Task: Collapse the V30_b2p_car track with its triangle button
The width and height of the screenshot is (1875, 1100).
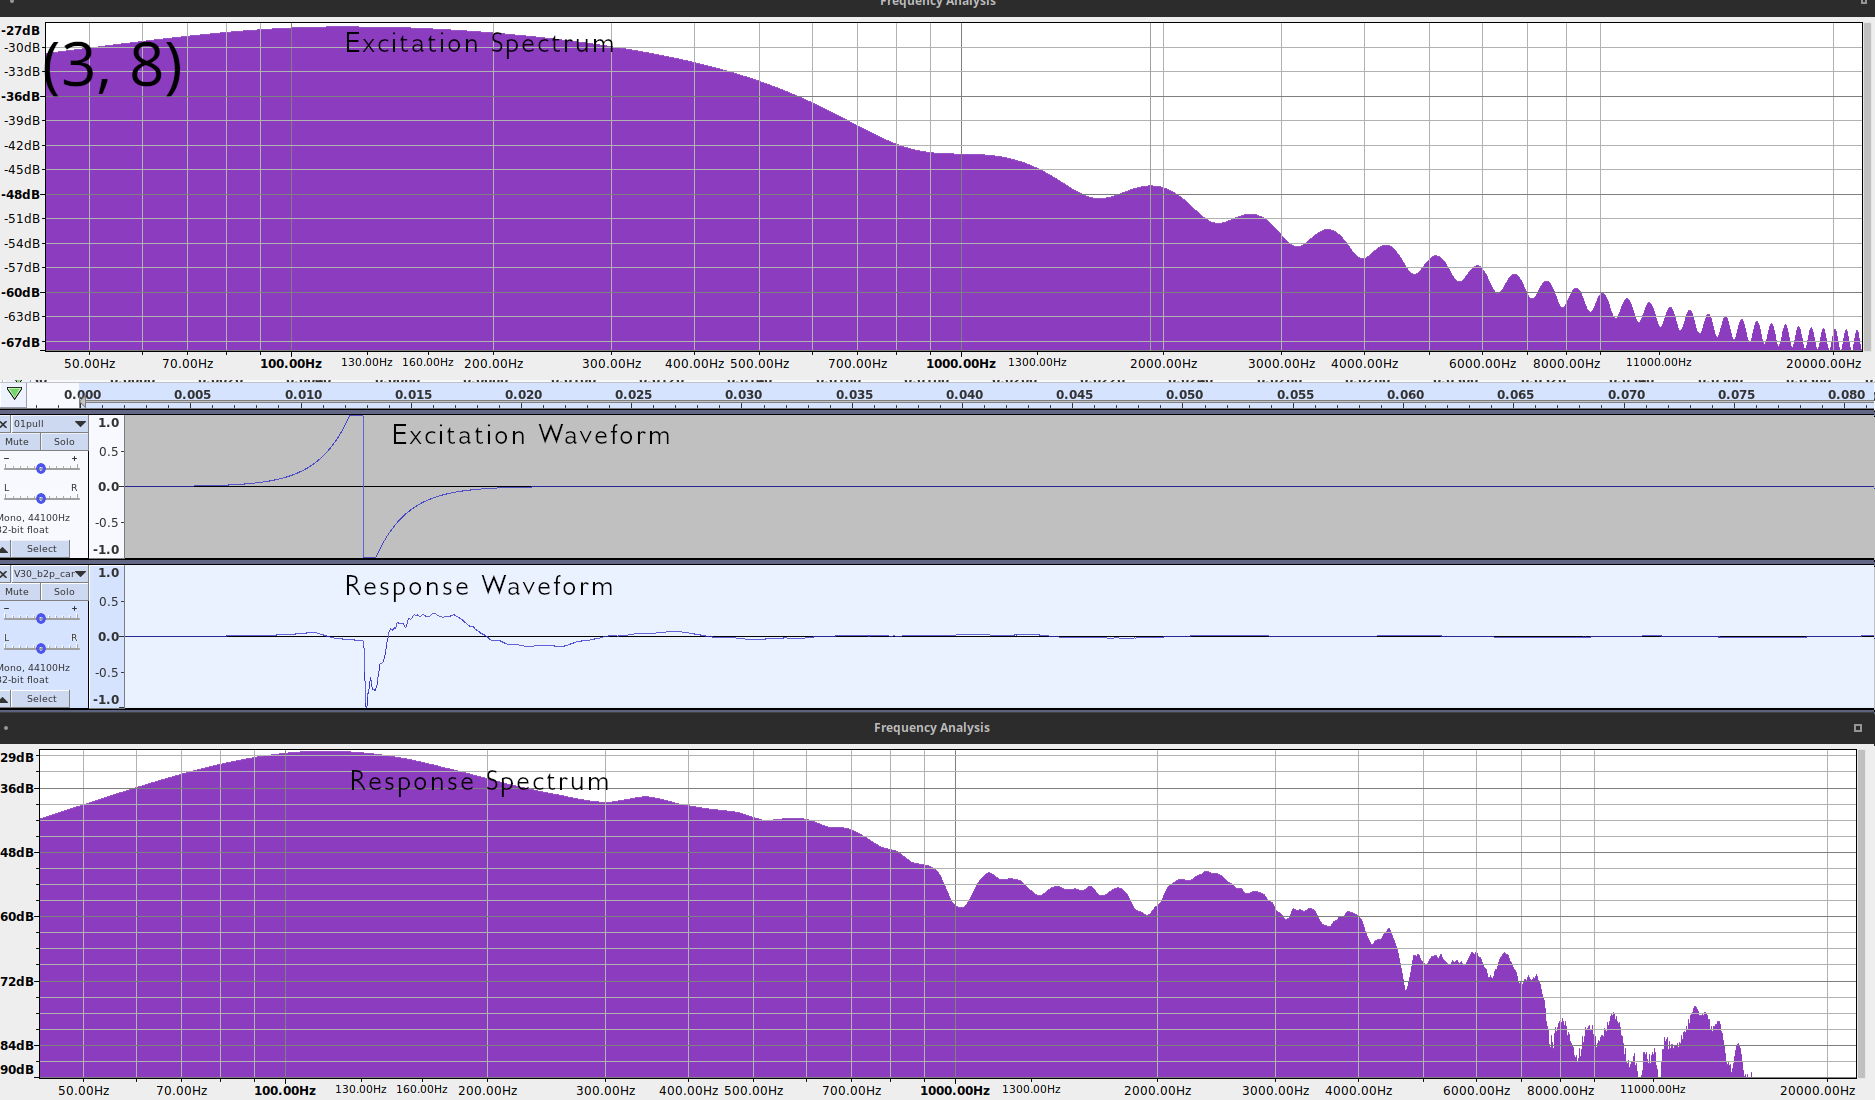Action: pos(5,699)
